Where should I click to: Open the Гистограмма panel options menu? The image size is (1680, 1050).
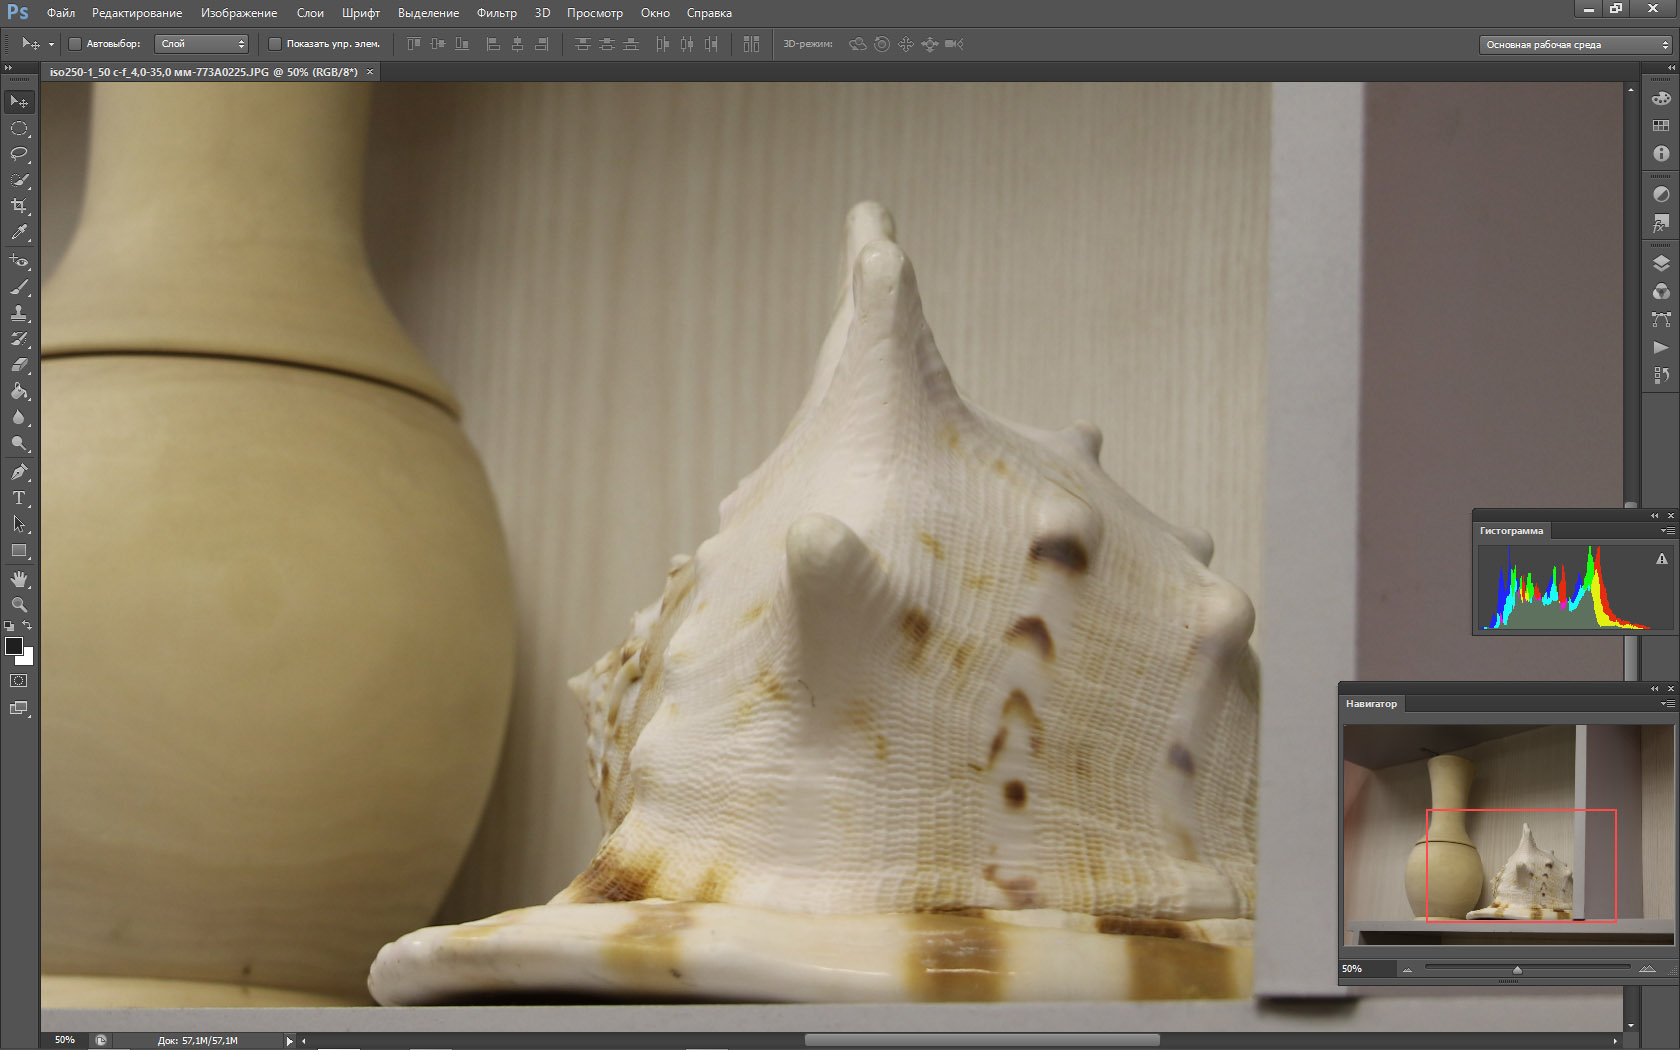[x=1667, y=531]
